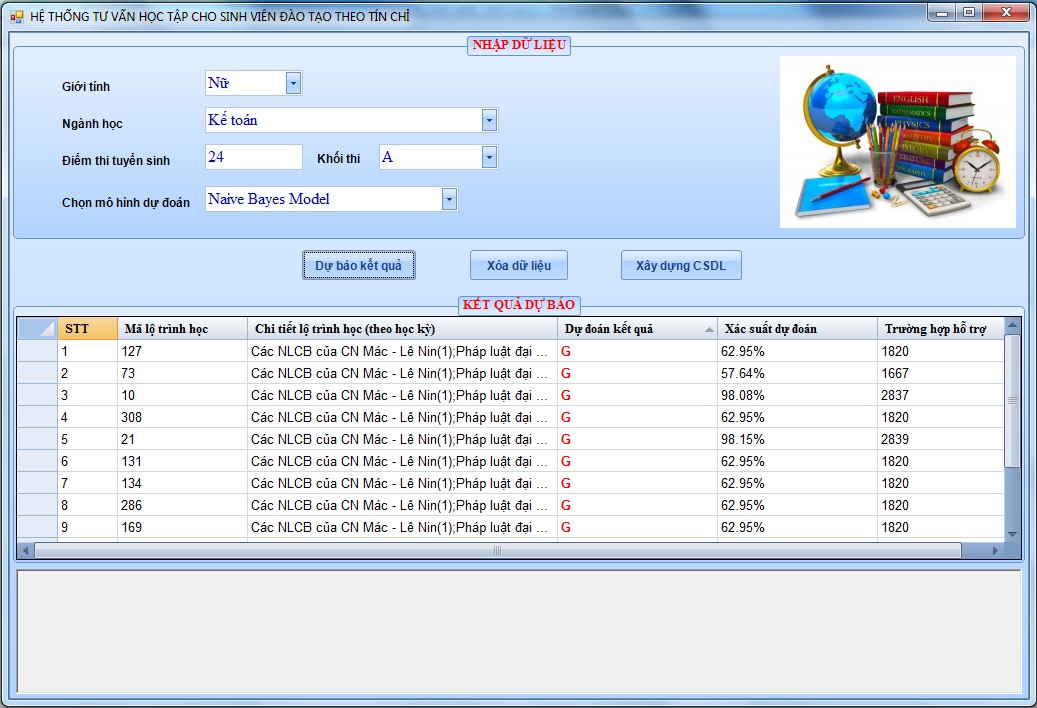1037x708 pixels.
Task: Sort by Xác suất dự đoán column header
Action: tap(796, 329)
